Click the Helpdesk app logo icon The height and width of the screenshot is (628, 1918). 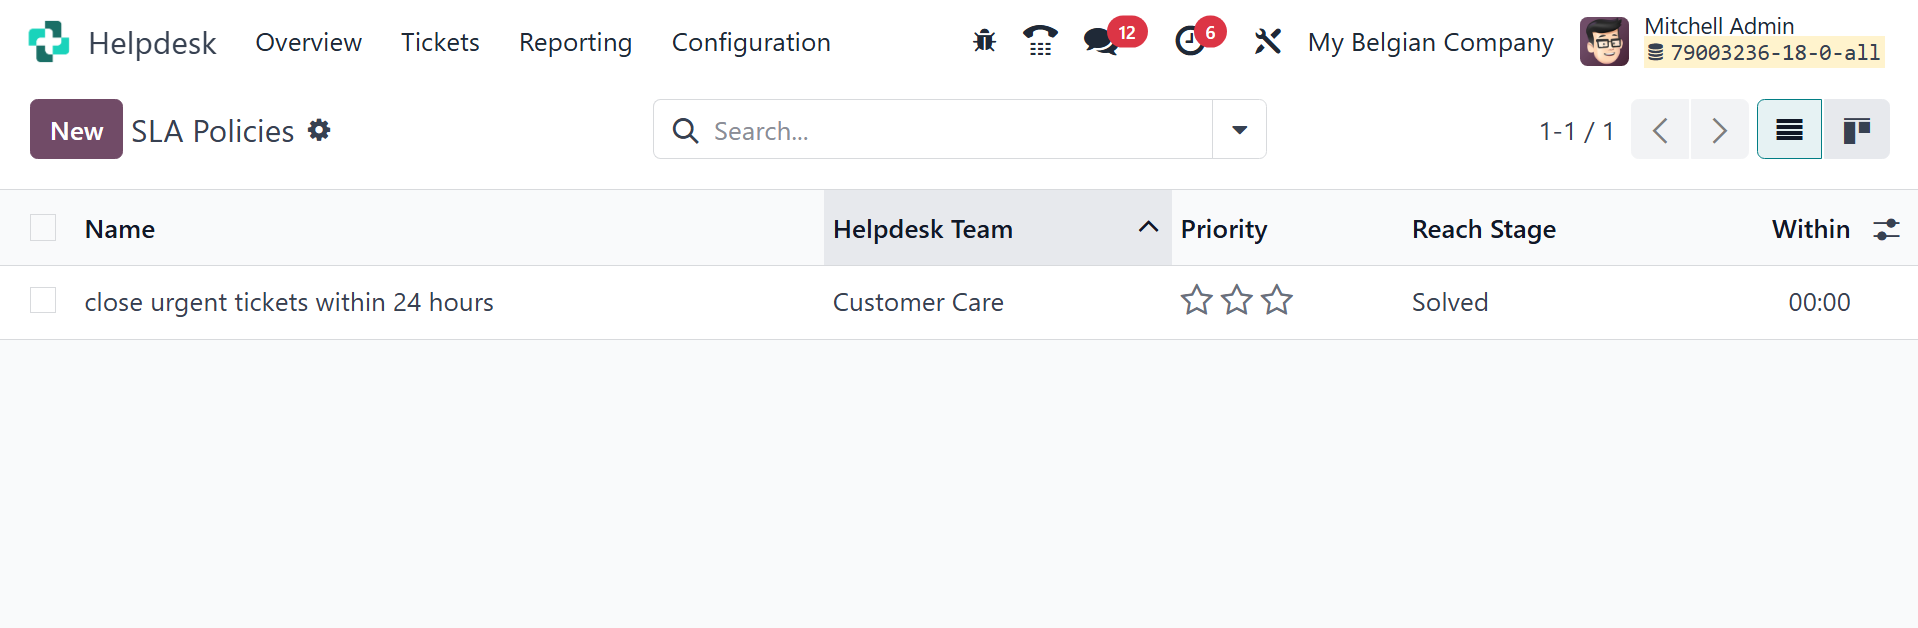48,42
